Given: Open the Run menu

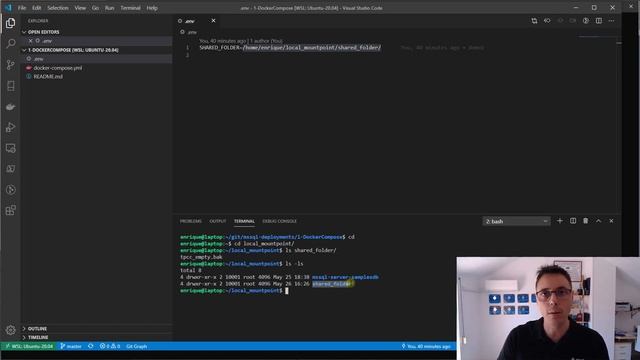Looking at the screenshot, I should (109, 8).
